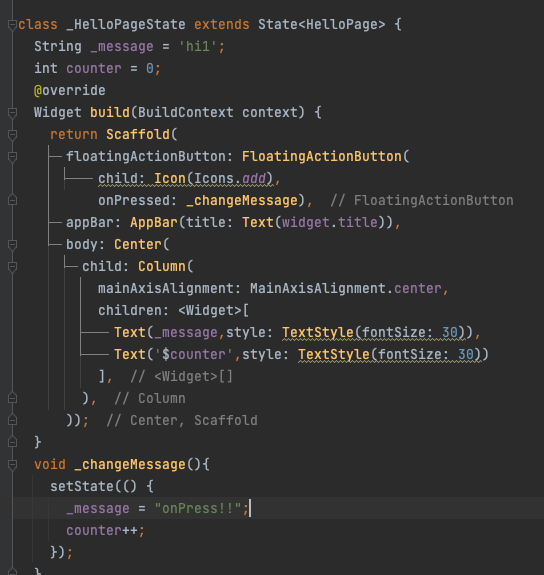The height and width of the screenshot is (575, 544).
Task: Click the AppBar constructor
Action: tap(154, 223)
